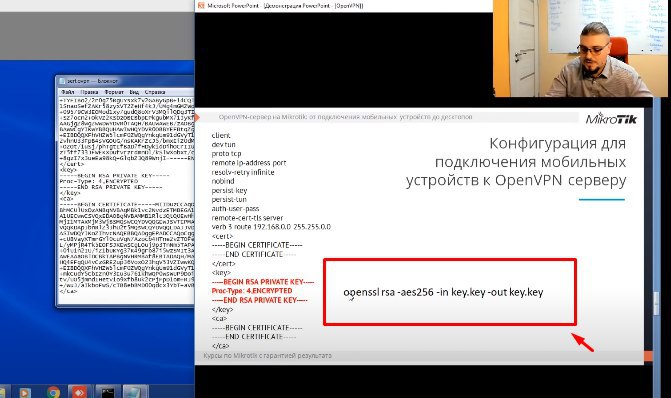Click 'Proc-Type: 4,ENCRYPTED' in Notepad text
671x398 pixels.
98,181
